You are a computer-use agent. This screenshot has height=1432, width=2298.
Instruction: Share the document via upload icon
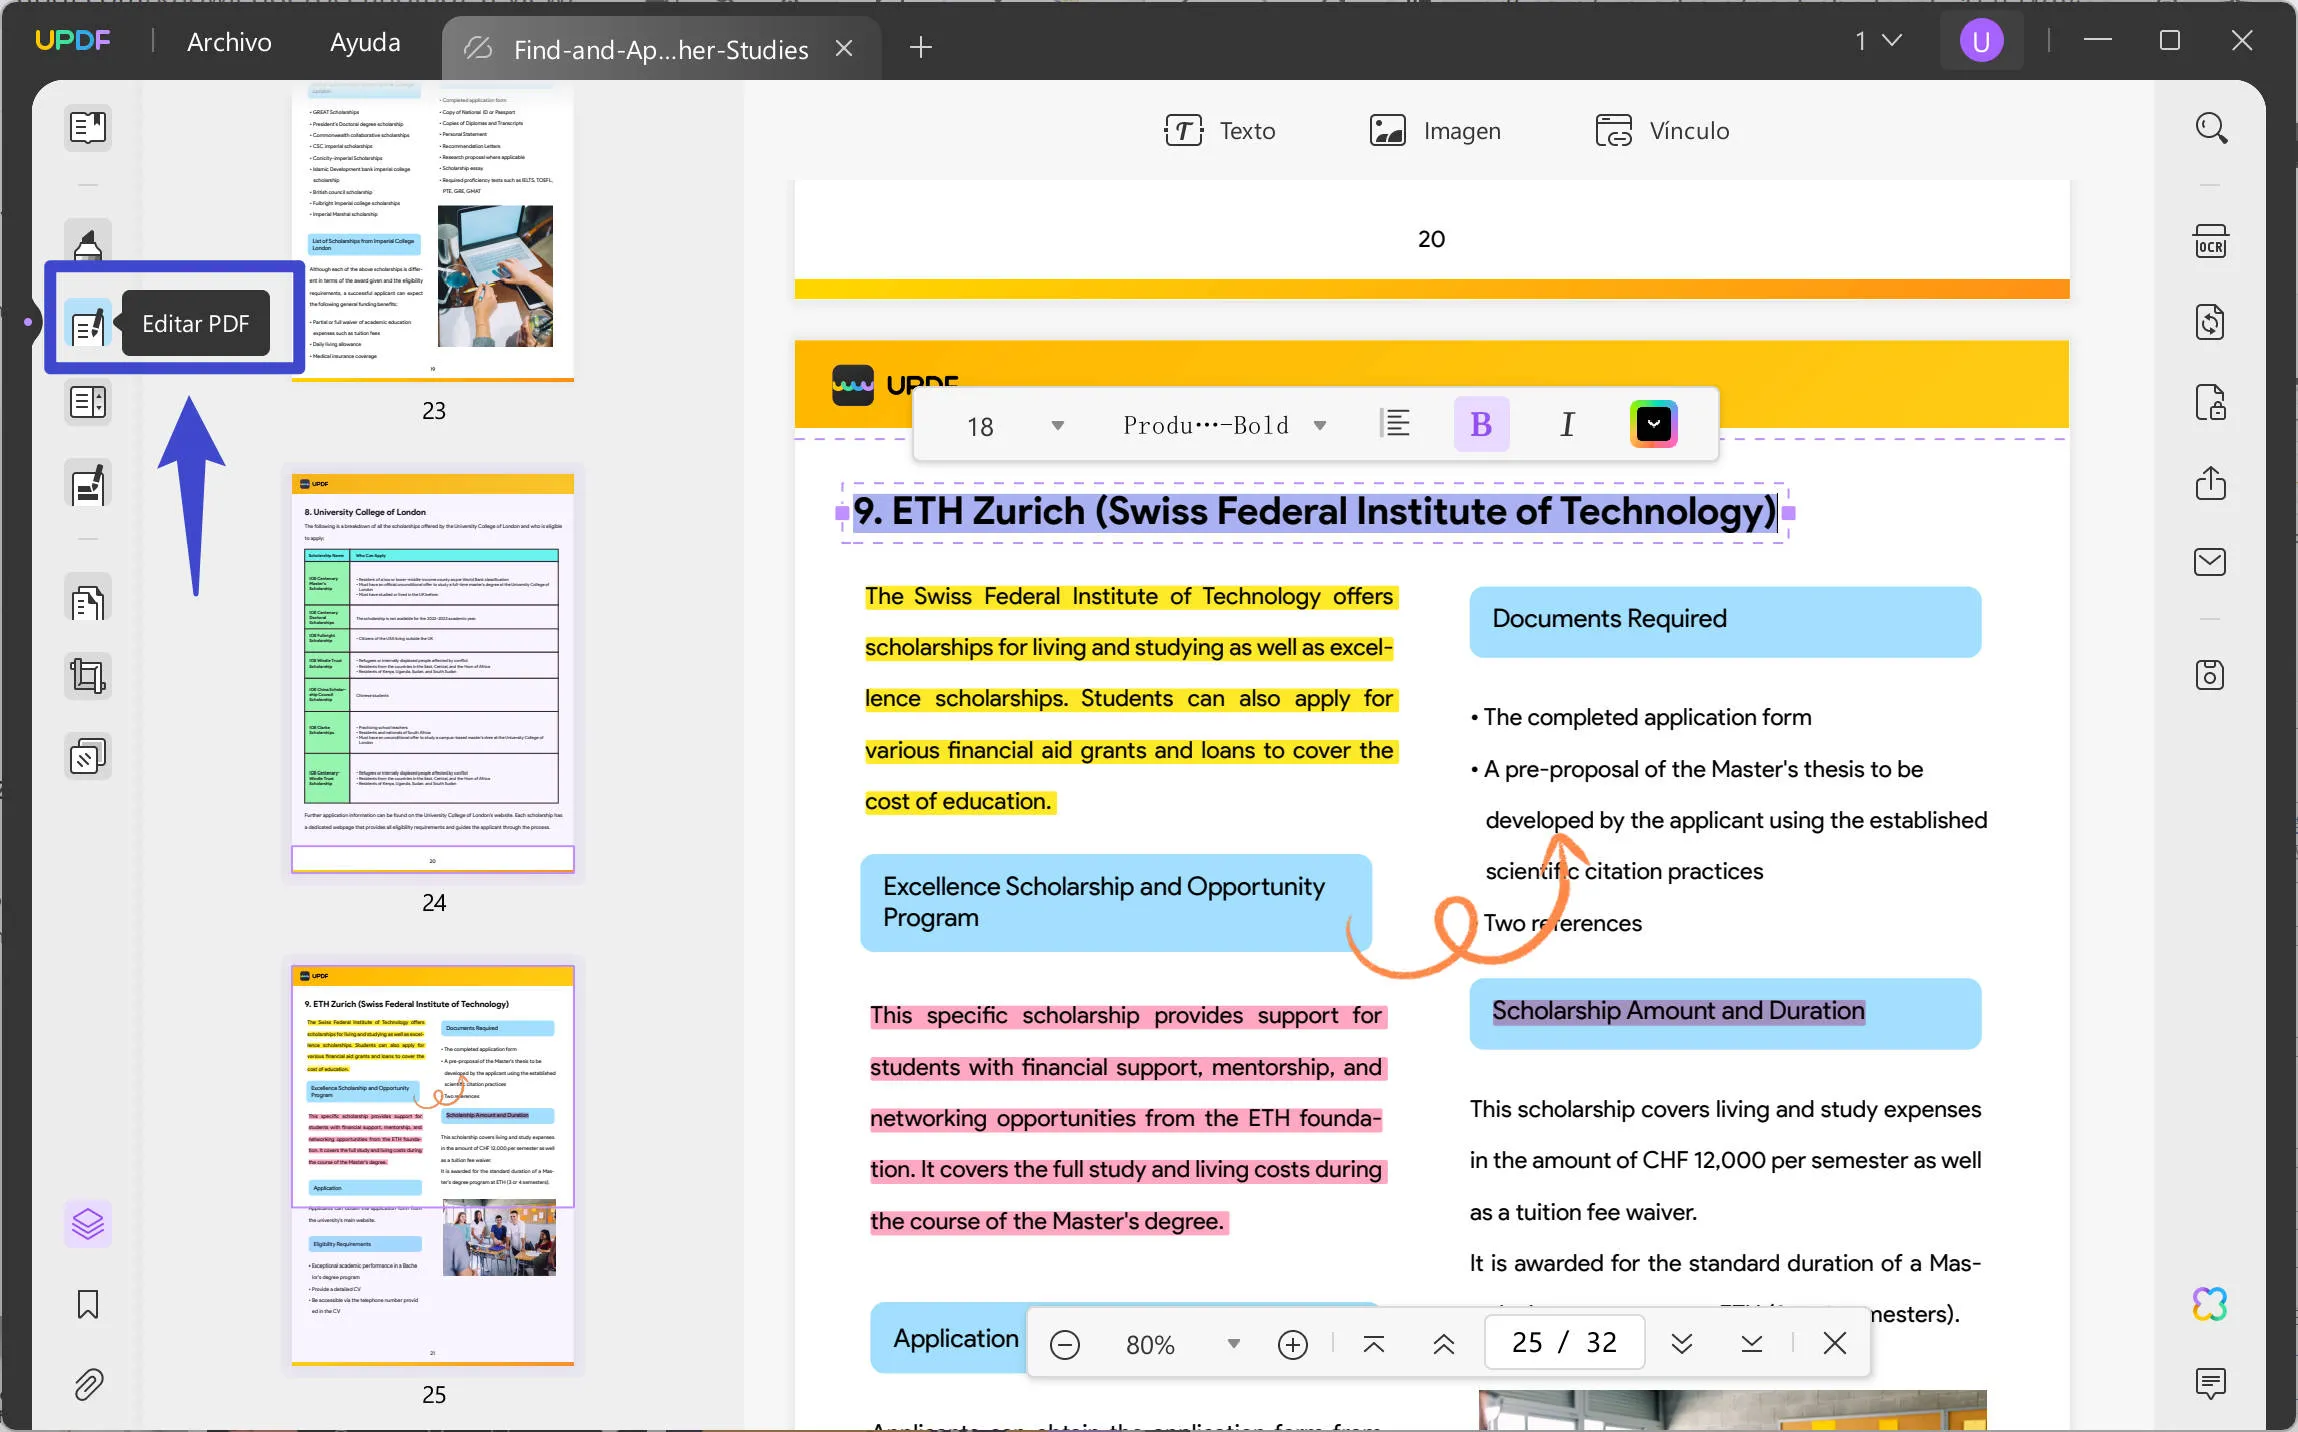2210,483
